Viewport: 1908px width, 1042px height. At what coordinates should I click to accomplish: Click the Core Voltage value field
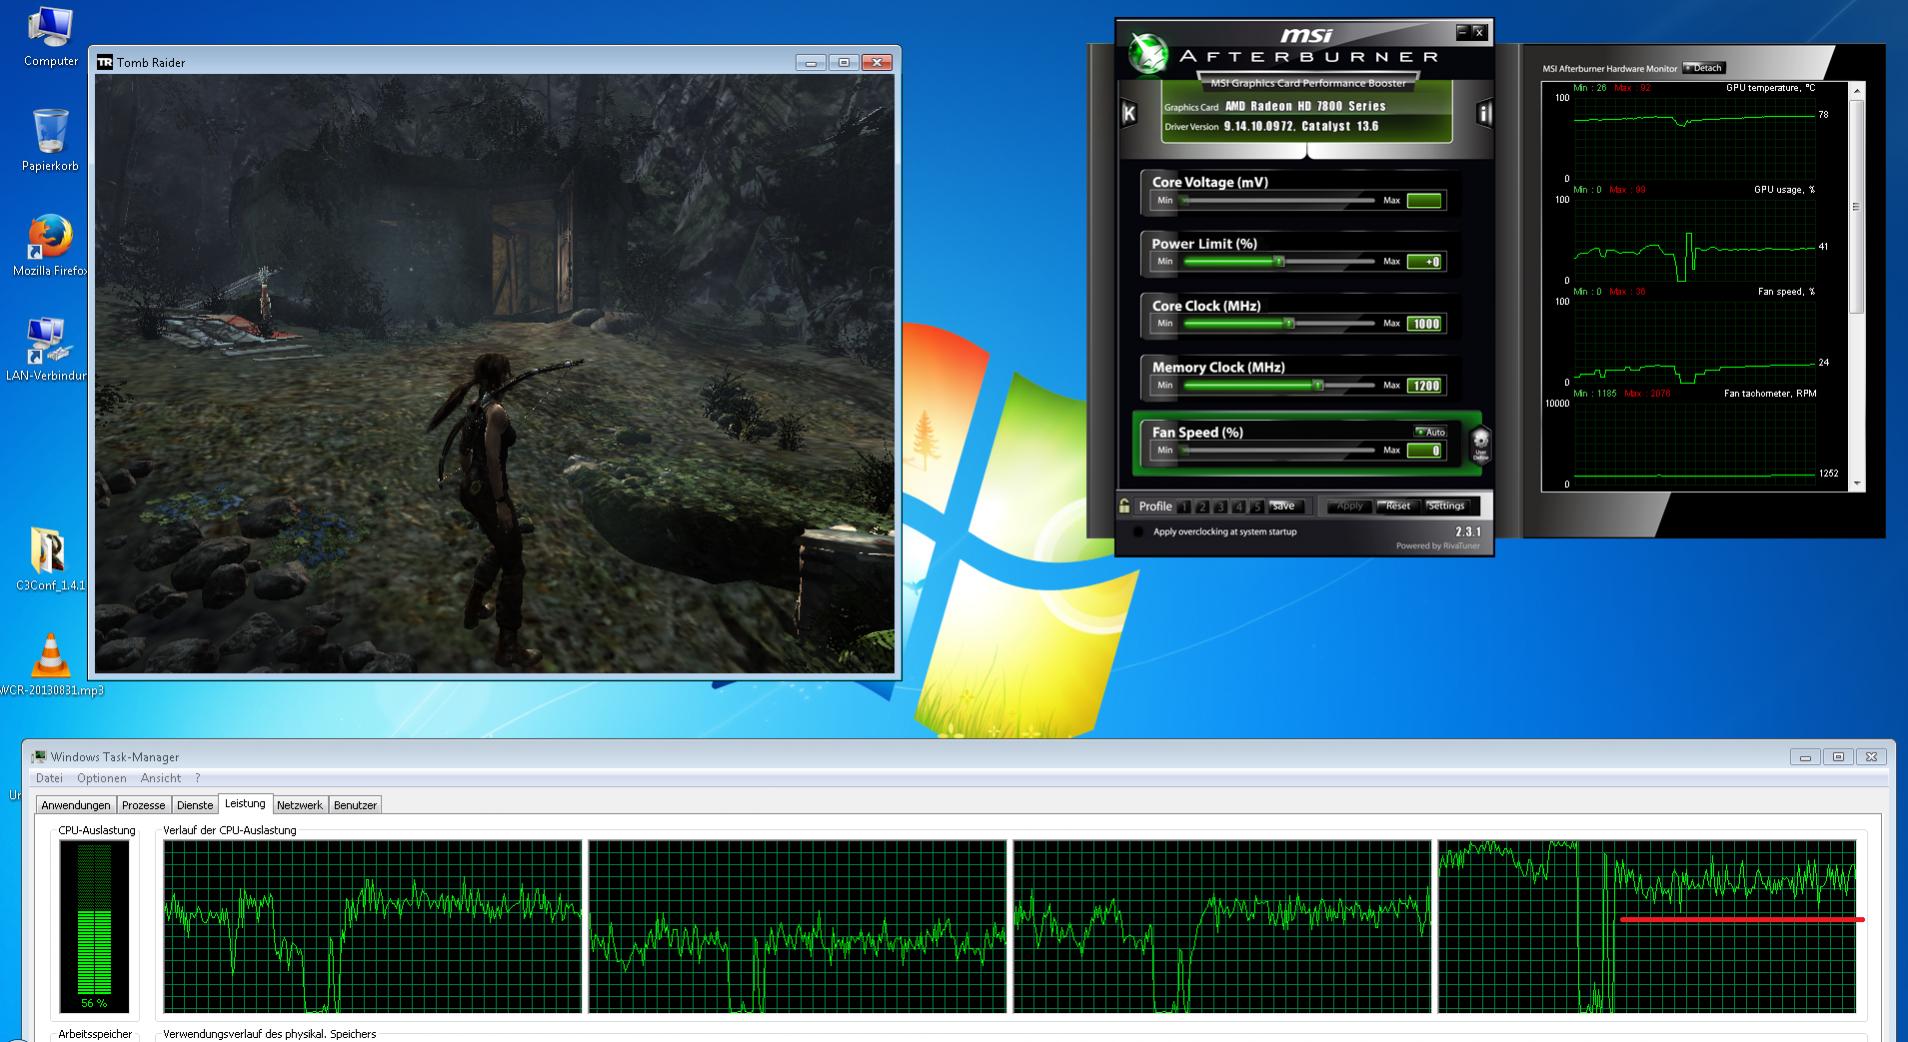1424,201
